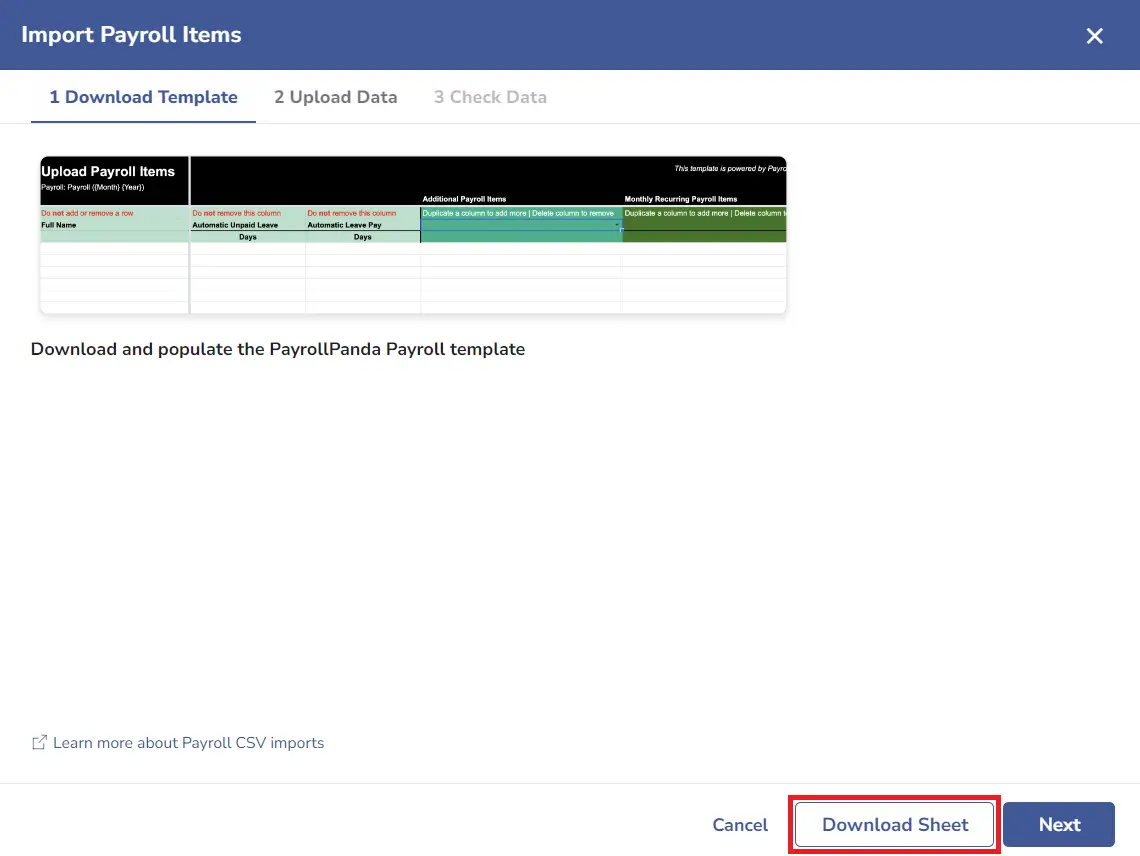Click the Import Payroll Items dialog title

131,35
